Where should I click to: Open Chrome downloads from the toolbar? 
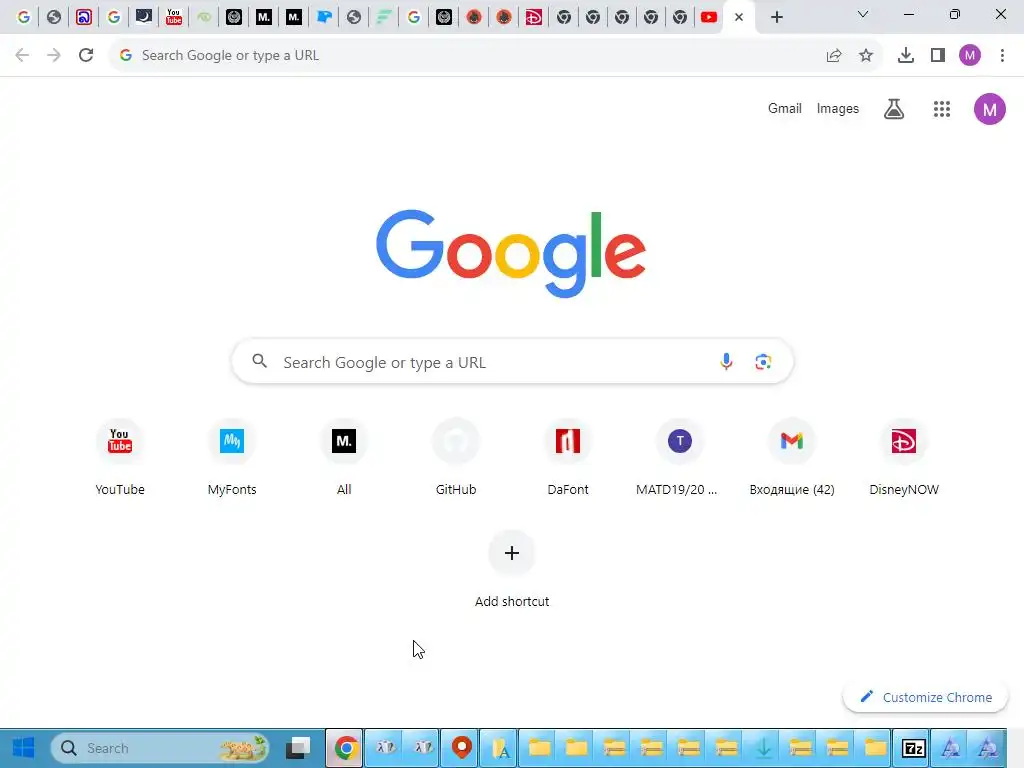[x=906, y=56]
